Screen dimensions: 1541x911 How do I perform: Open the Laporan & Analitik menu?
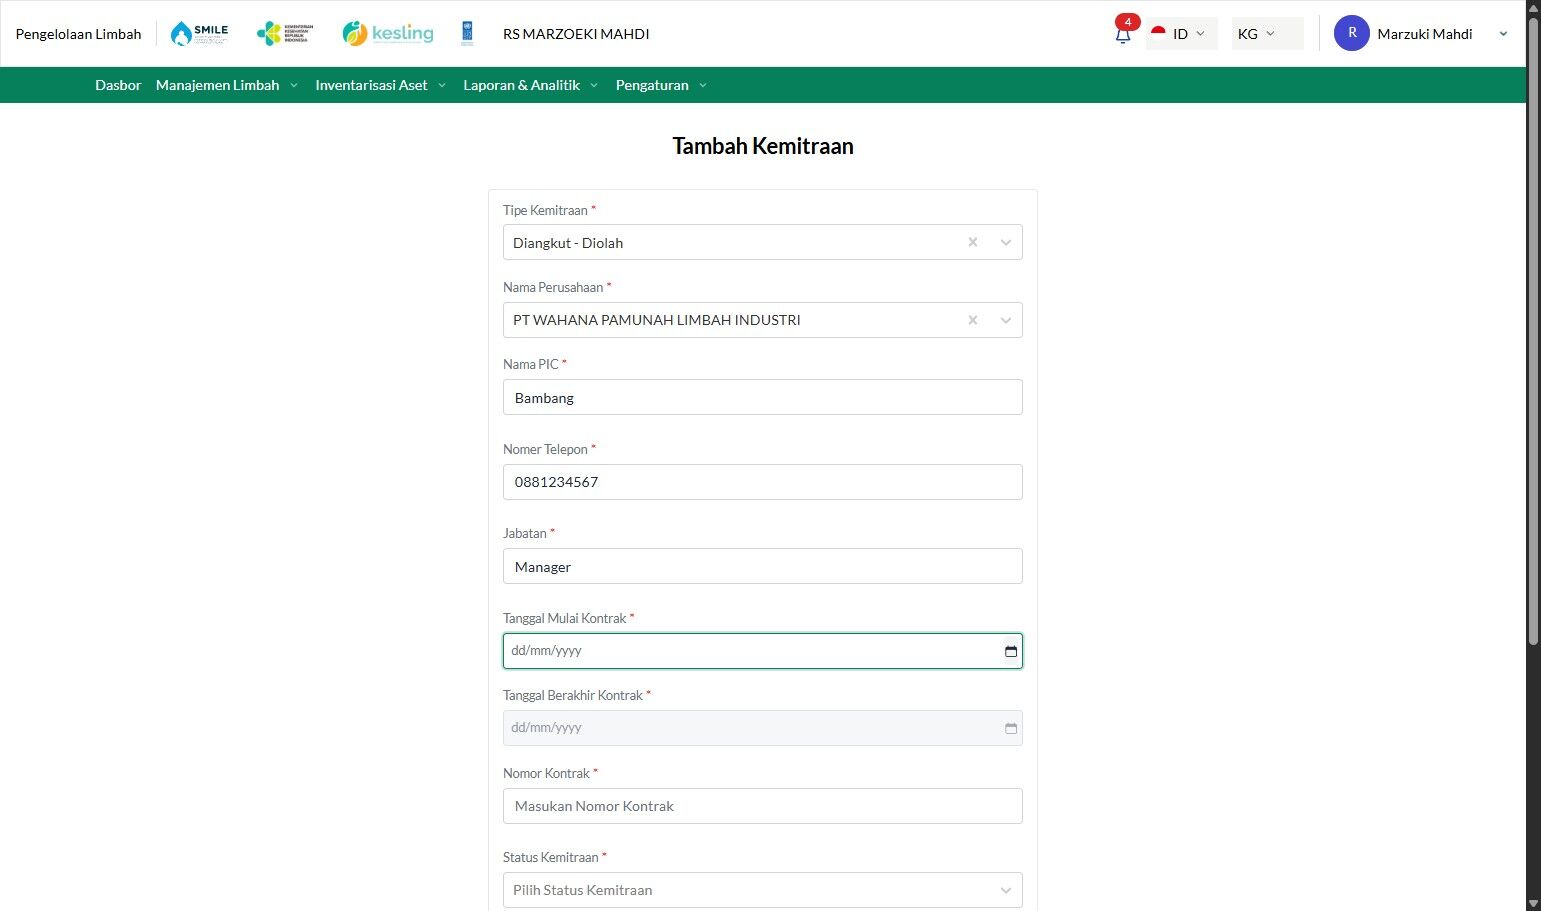pyautogui.click(x=531, y=85)
